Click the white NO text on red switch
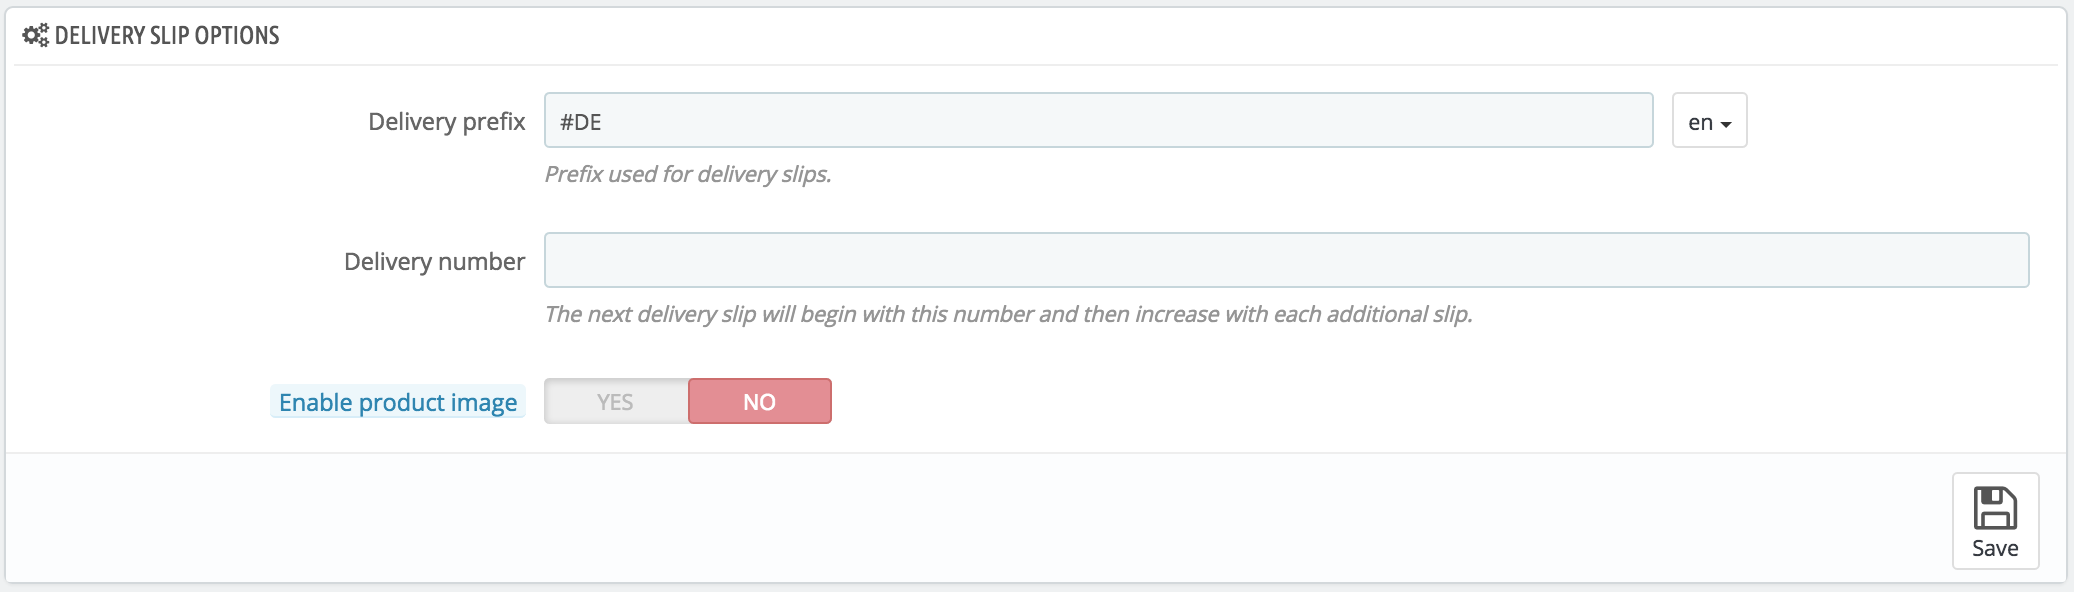The height and width of the screenshot is (592, 2074). (x=759, y=402)
